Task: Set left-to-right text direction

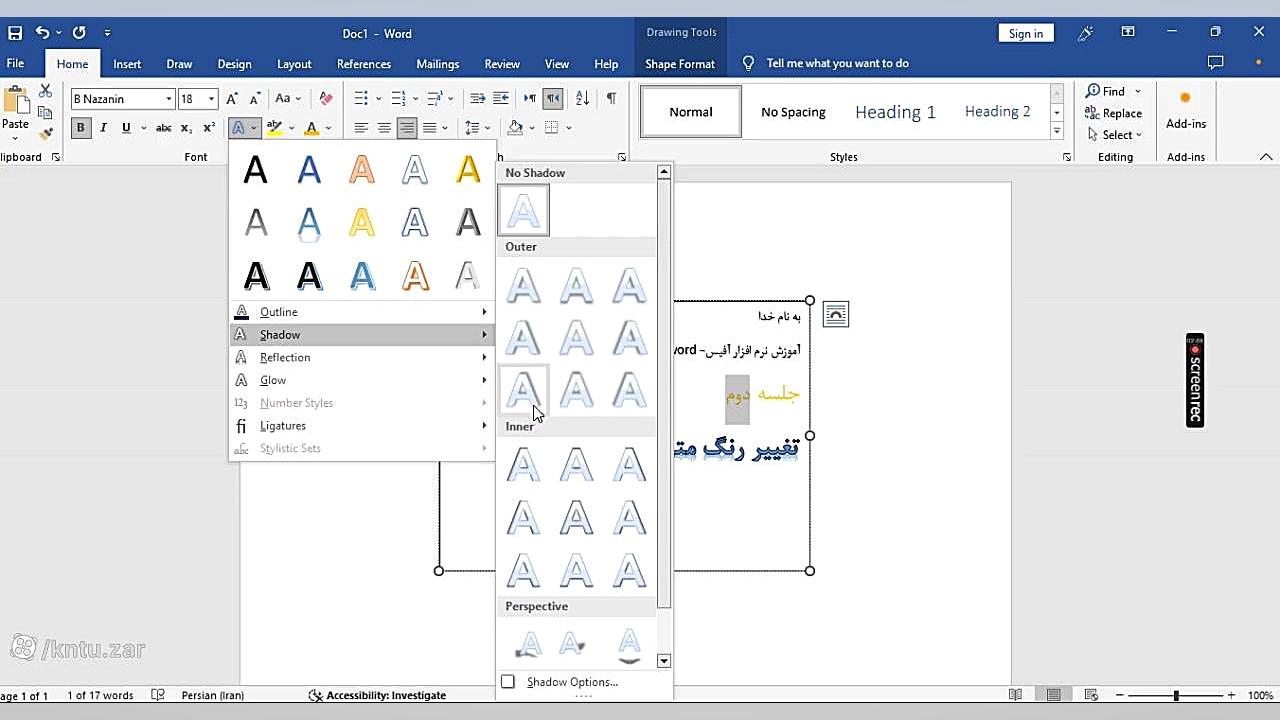Action: (x=530, y=98)
